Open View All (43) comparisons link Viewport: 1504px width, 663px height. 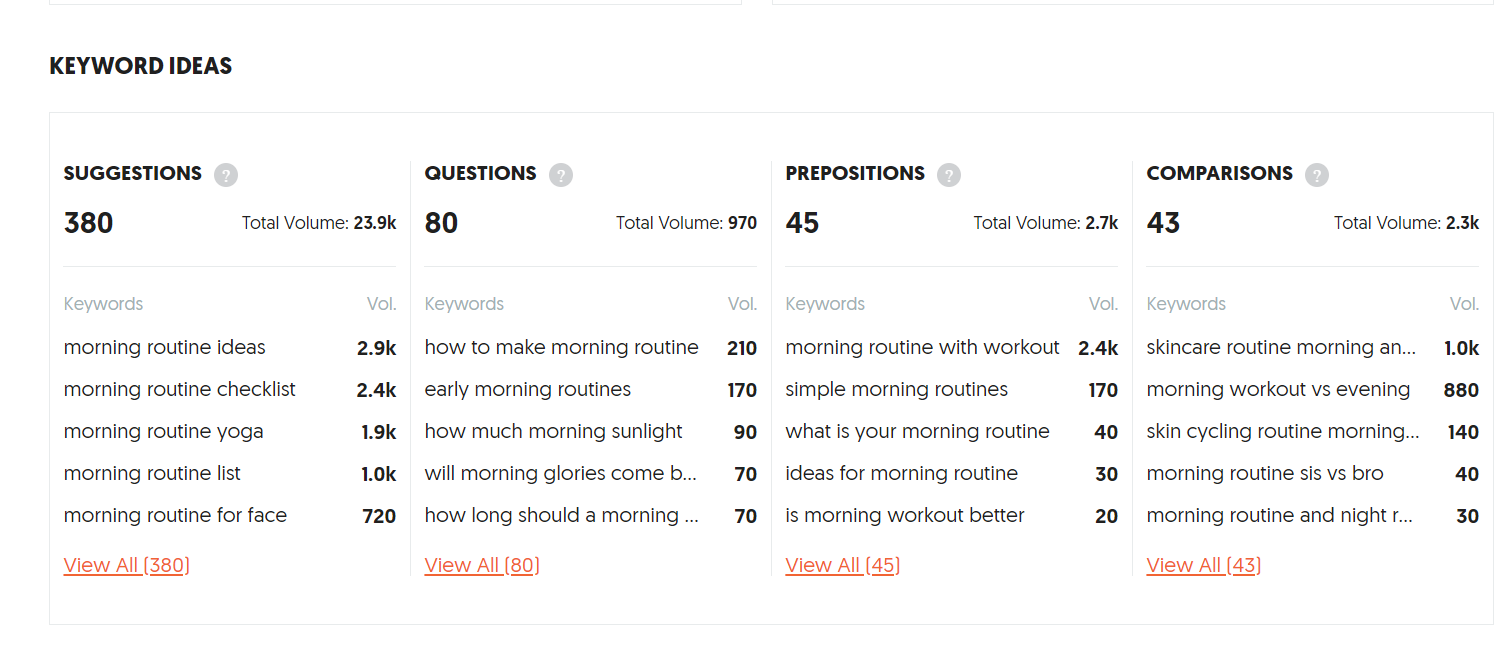click(x=1204, y=565)
